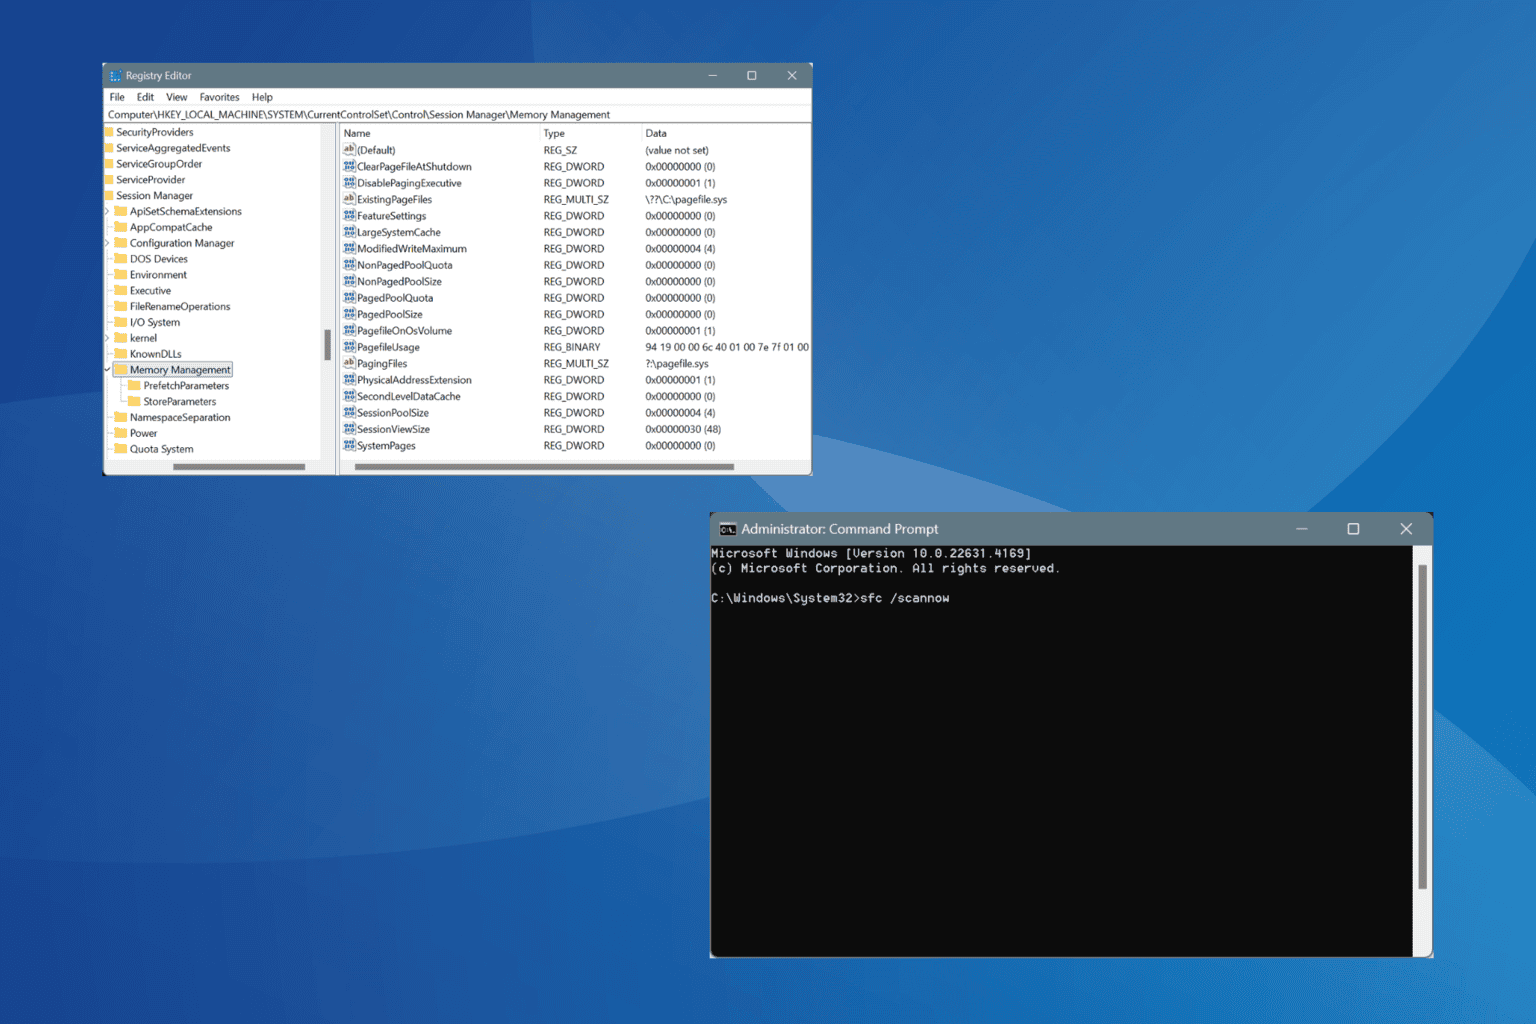Click the Memory Management folder icon
This screenshot has height=1024, width=1536.
[x=121, y=370]
